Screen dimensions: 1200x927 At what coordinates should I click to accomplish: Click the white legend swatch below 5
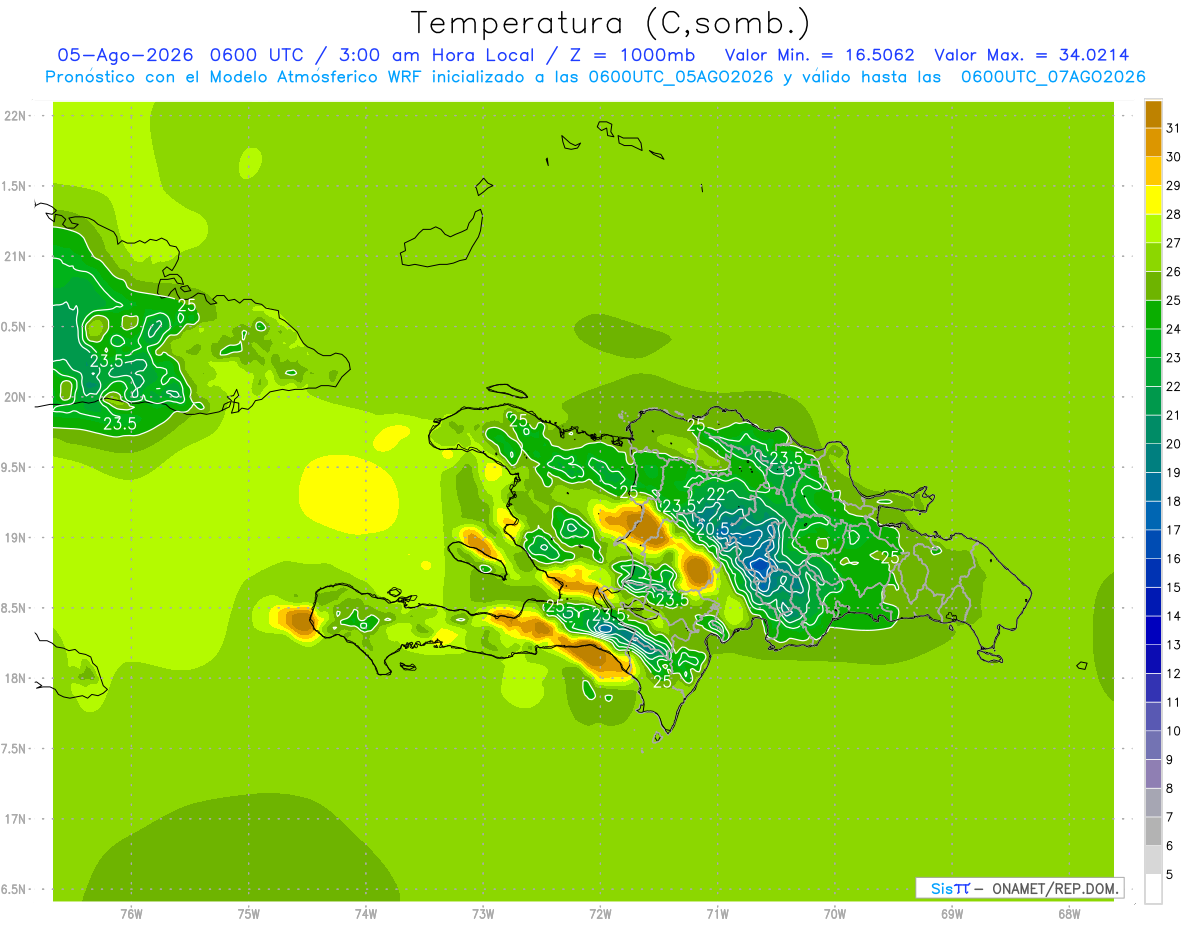[1153, 888]
